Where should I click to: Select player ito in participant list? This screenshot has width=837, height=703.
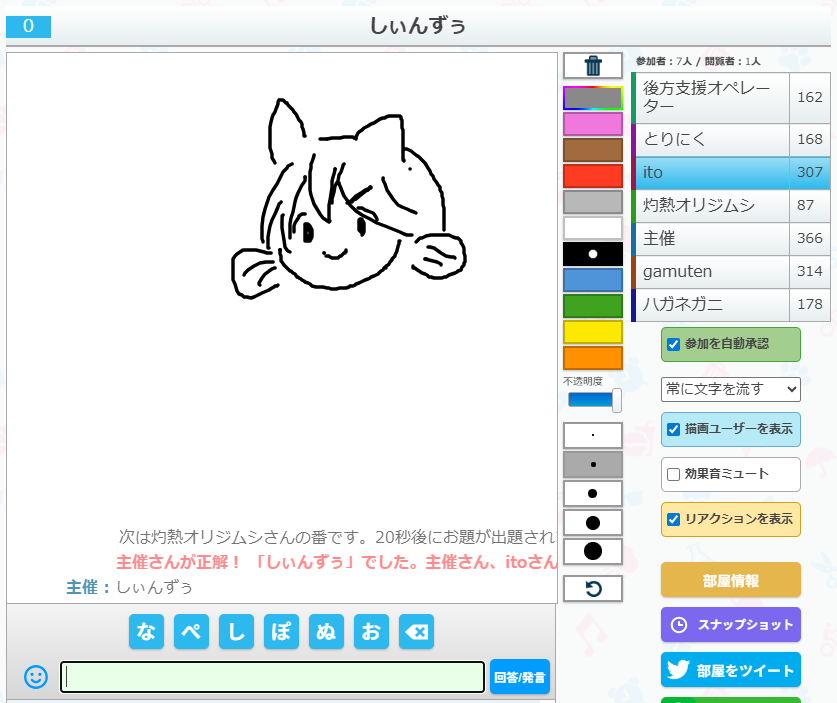coord(710,173)
